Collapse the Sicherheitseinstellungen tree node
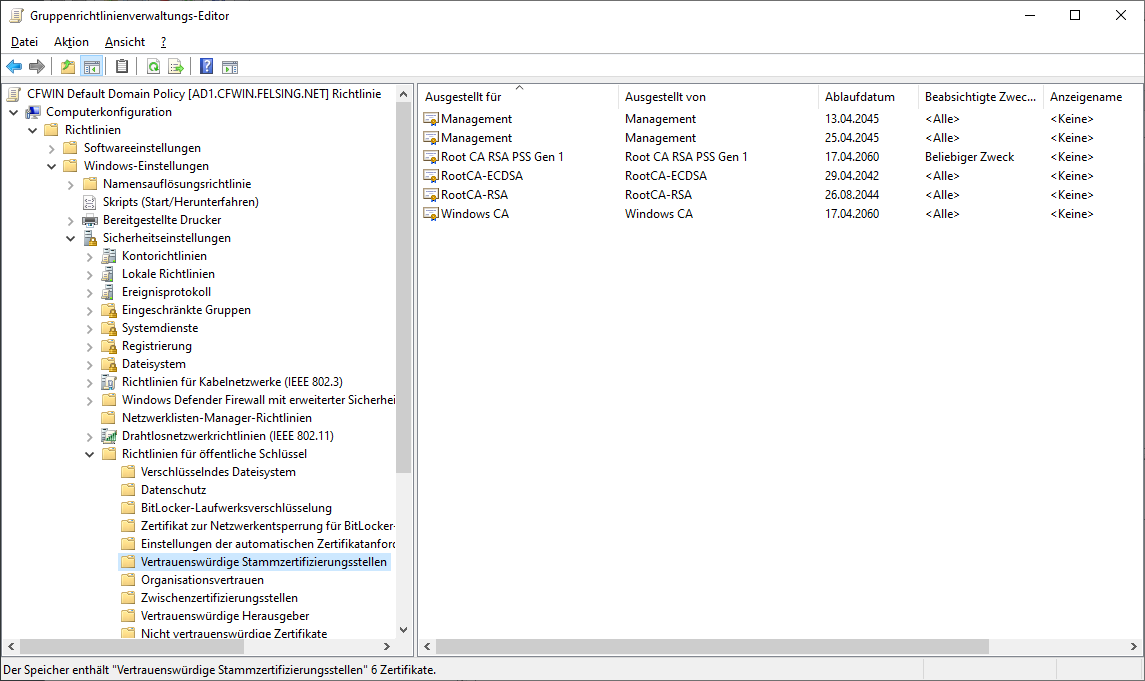This screenshot has width=1145, height=681. (71, 238)
